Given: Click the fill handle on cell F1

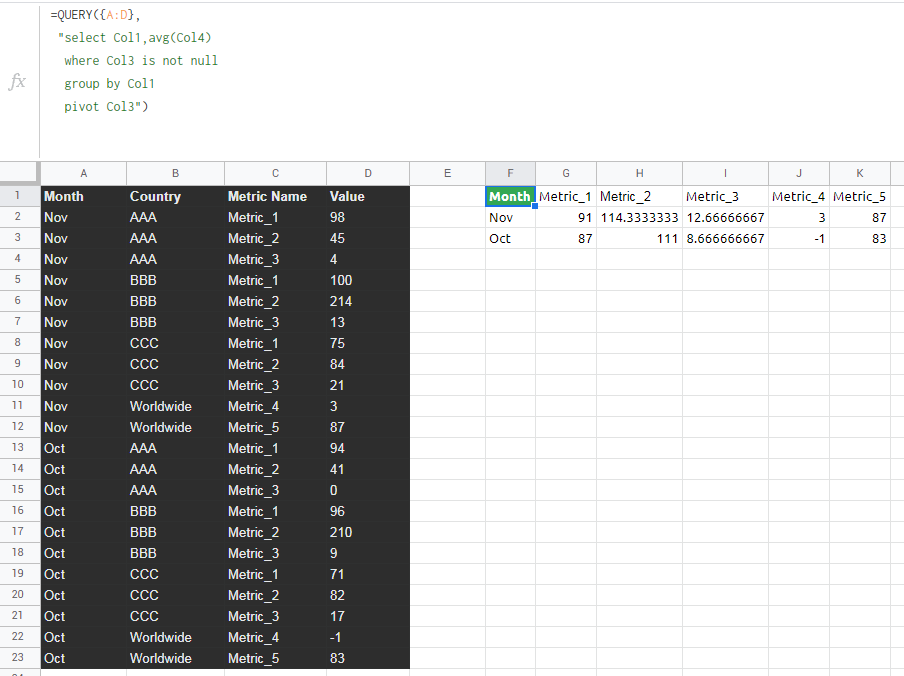Looking at the screenshot, I should [x=535, y=206].
